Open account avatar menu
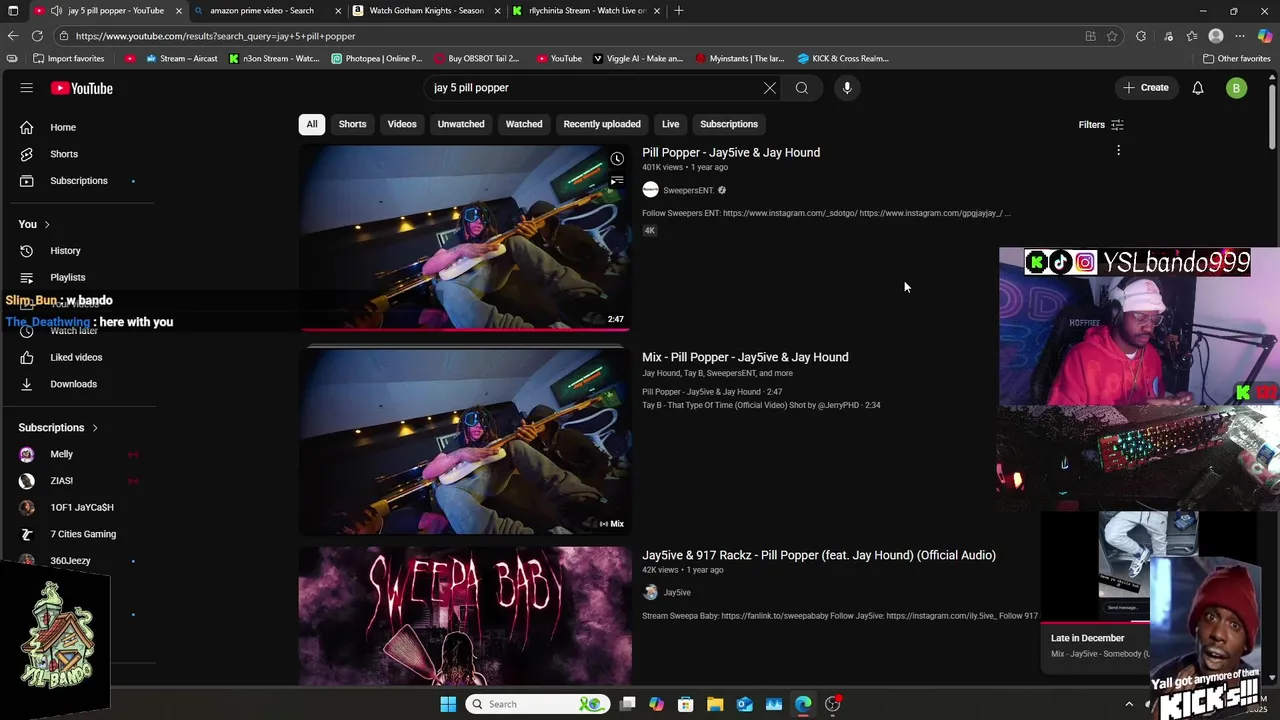Screen dimensions: 1280x720 click(1237, 88)
